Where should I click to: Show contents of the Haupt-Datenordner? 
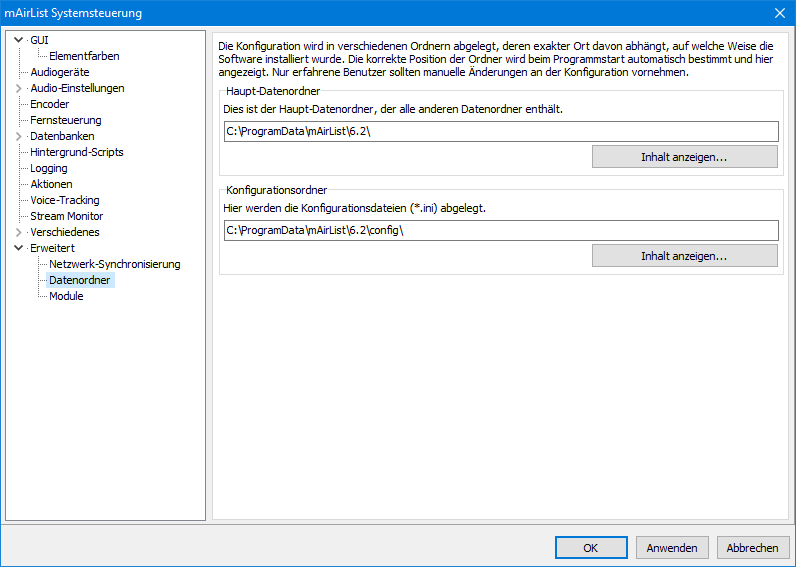(684, 157)
